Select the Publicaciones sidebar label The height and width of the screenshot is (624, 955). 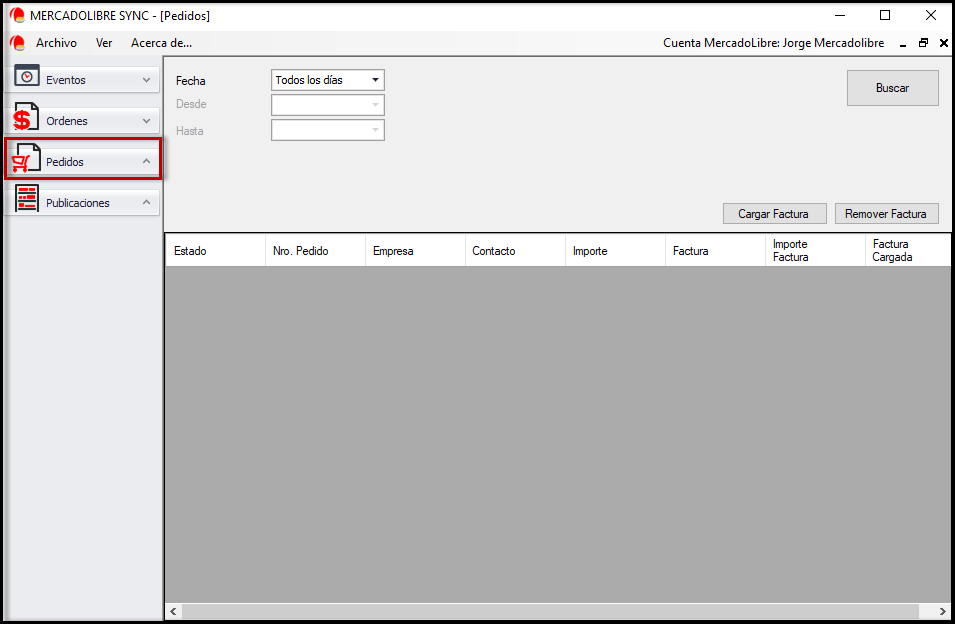[x=78, y=203]
